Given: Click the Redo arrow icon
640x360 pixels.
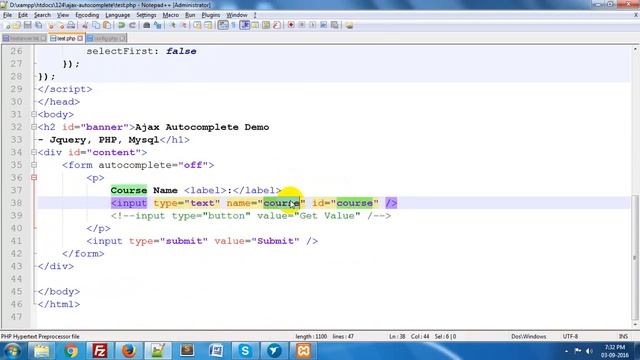Looking at the screenshot, I should (133, 25).
